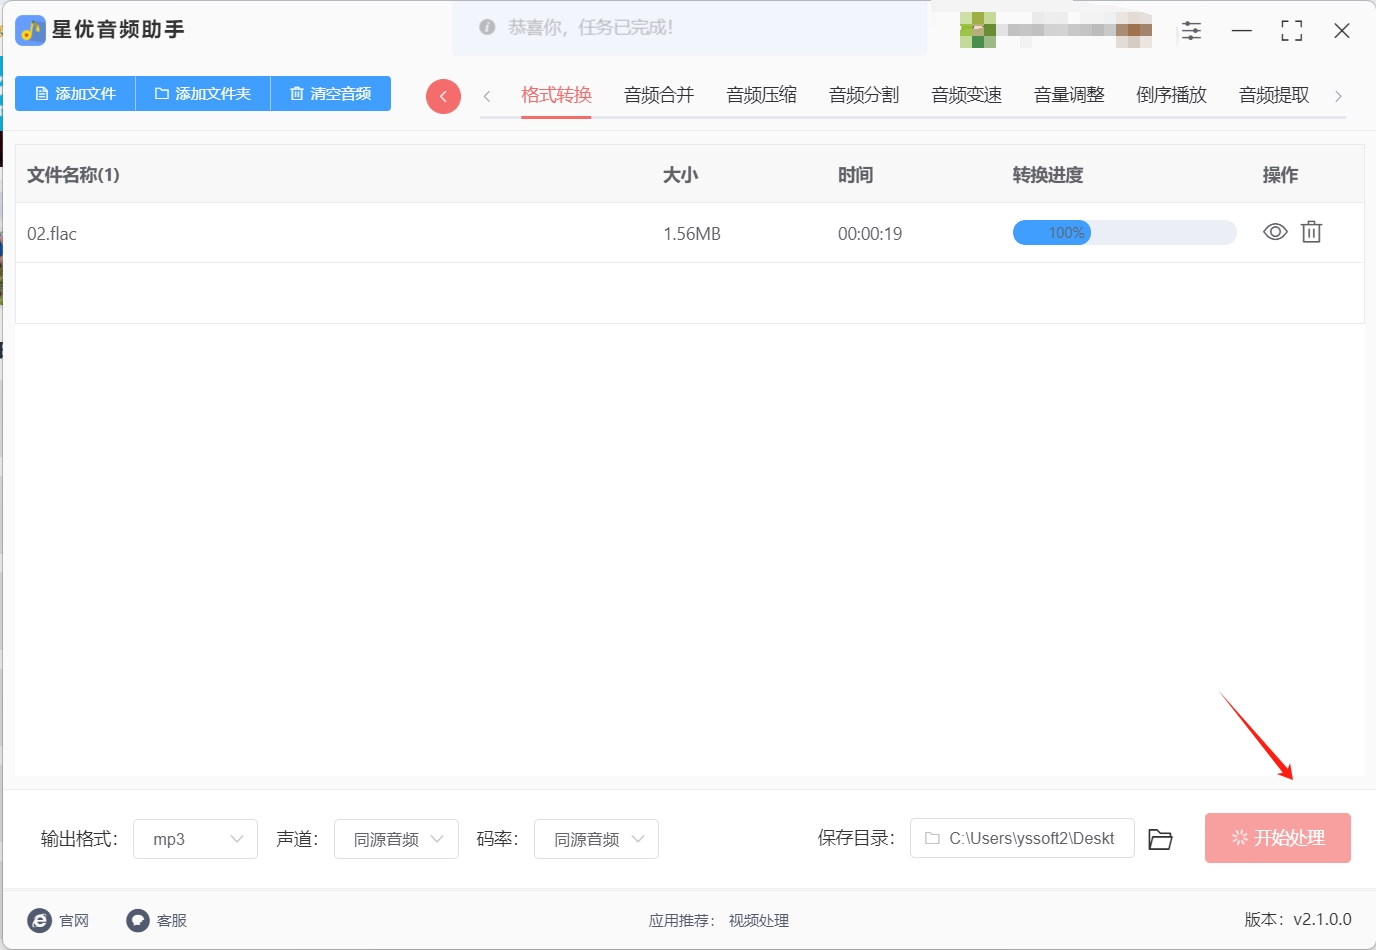Switch to the 音频变速 tab
The image size is (1376, 950).
tap(966, 95)
